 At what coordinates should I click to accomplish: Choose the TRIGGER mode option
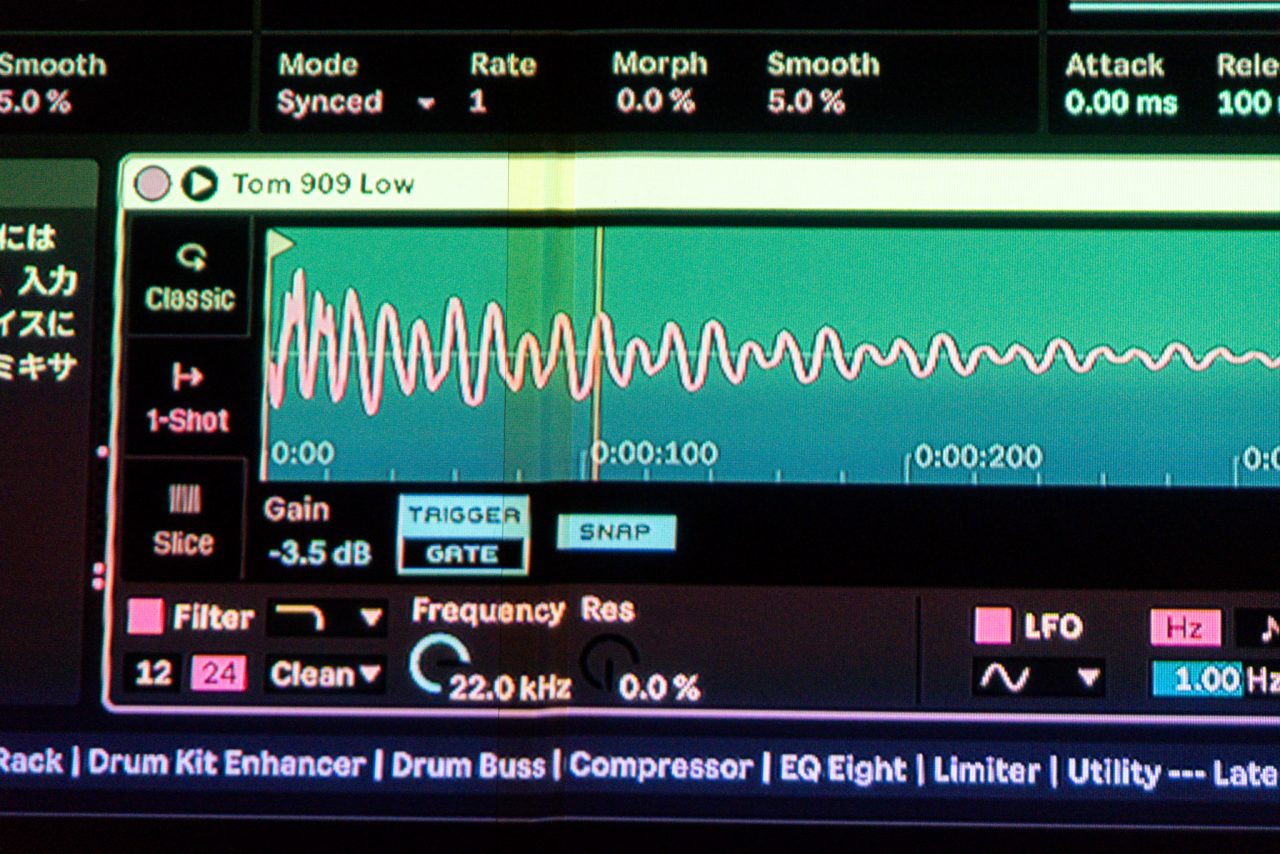[x=463, y=517]
